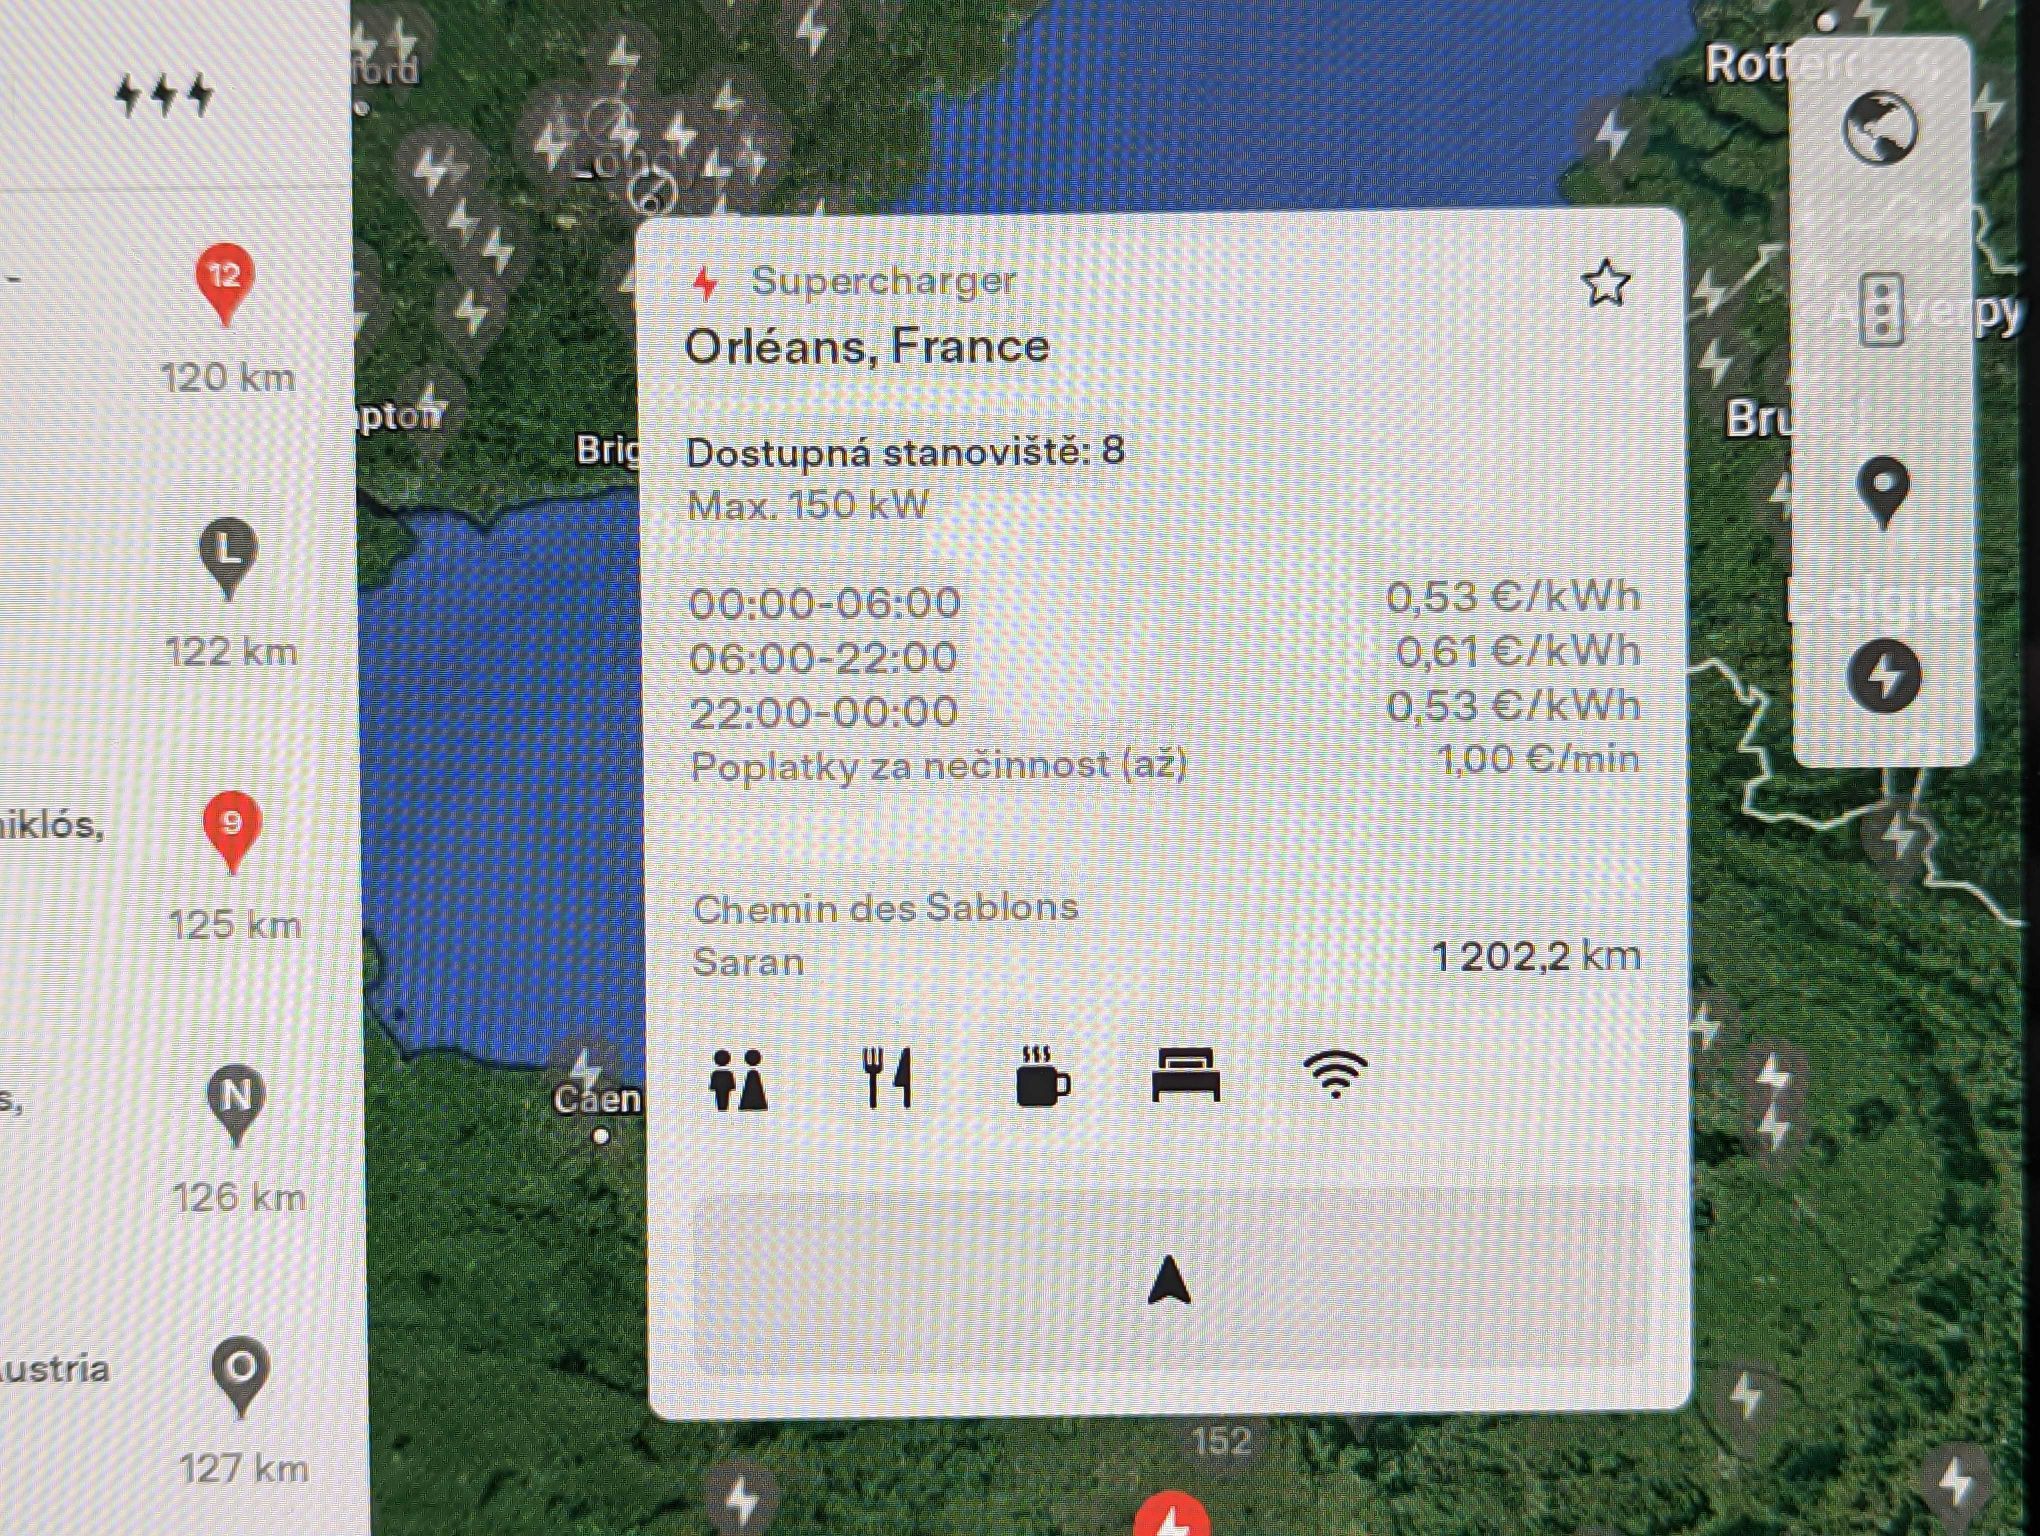Tap the red charger pin on the map's bottom edge

point(1172,1514)
